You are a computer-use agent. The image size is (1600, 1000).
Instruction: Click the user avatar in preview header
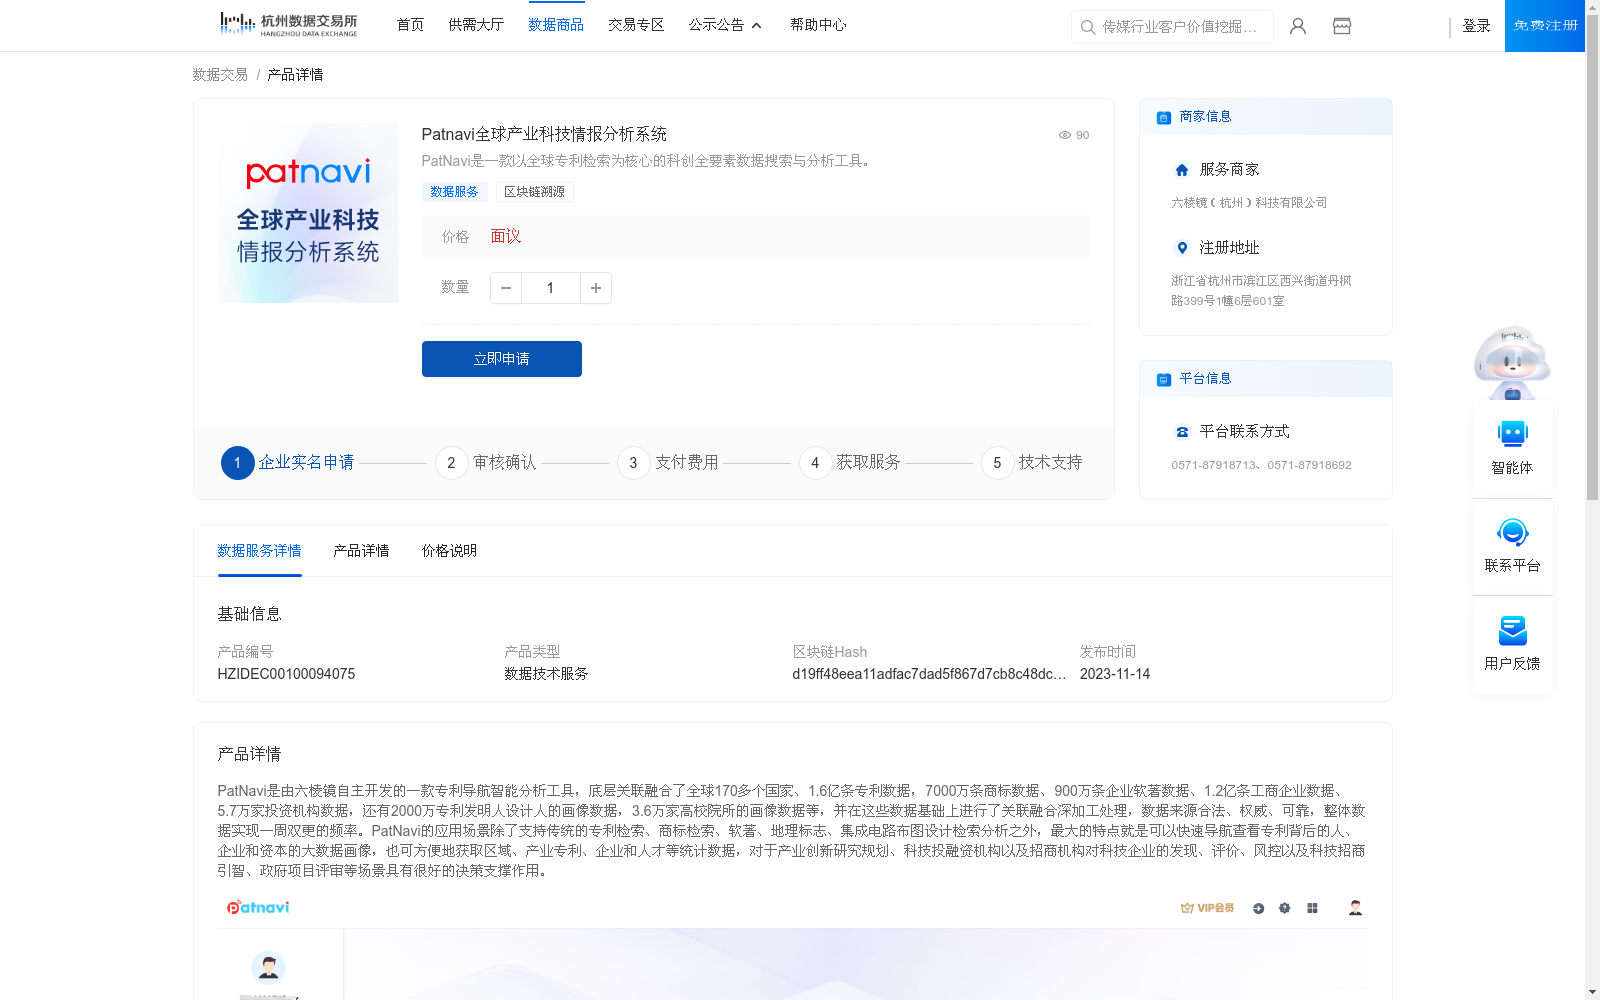[1355, 908]
